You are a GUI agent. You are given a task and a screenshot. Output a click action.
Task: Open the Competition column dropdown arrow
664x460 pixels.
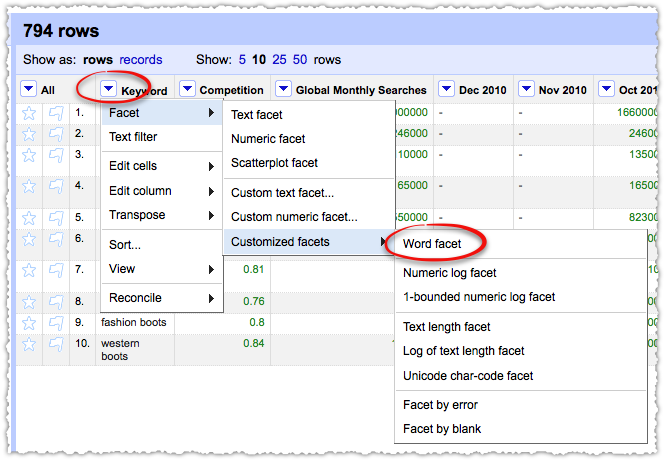[x=187, y=89]
